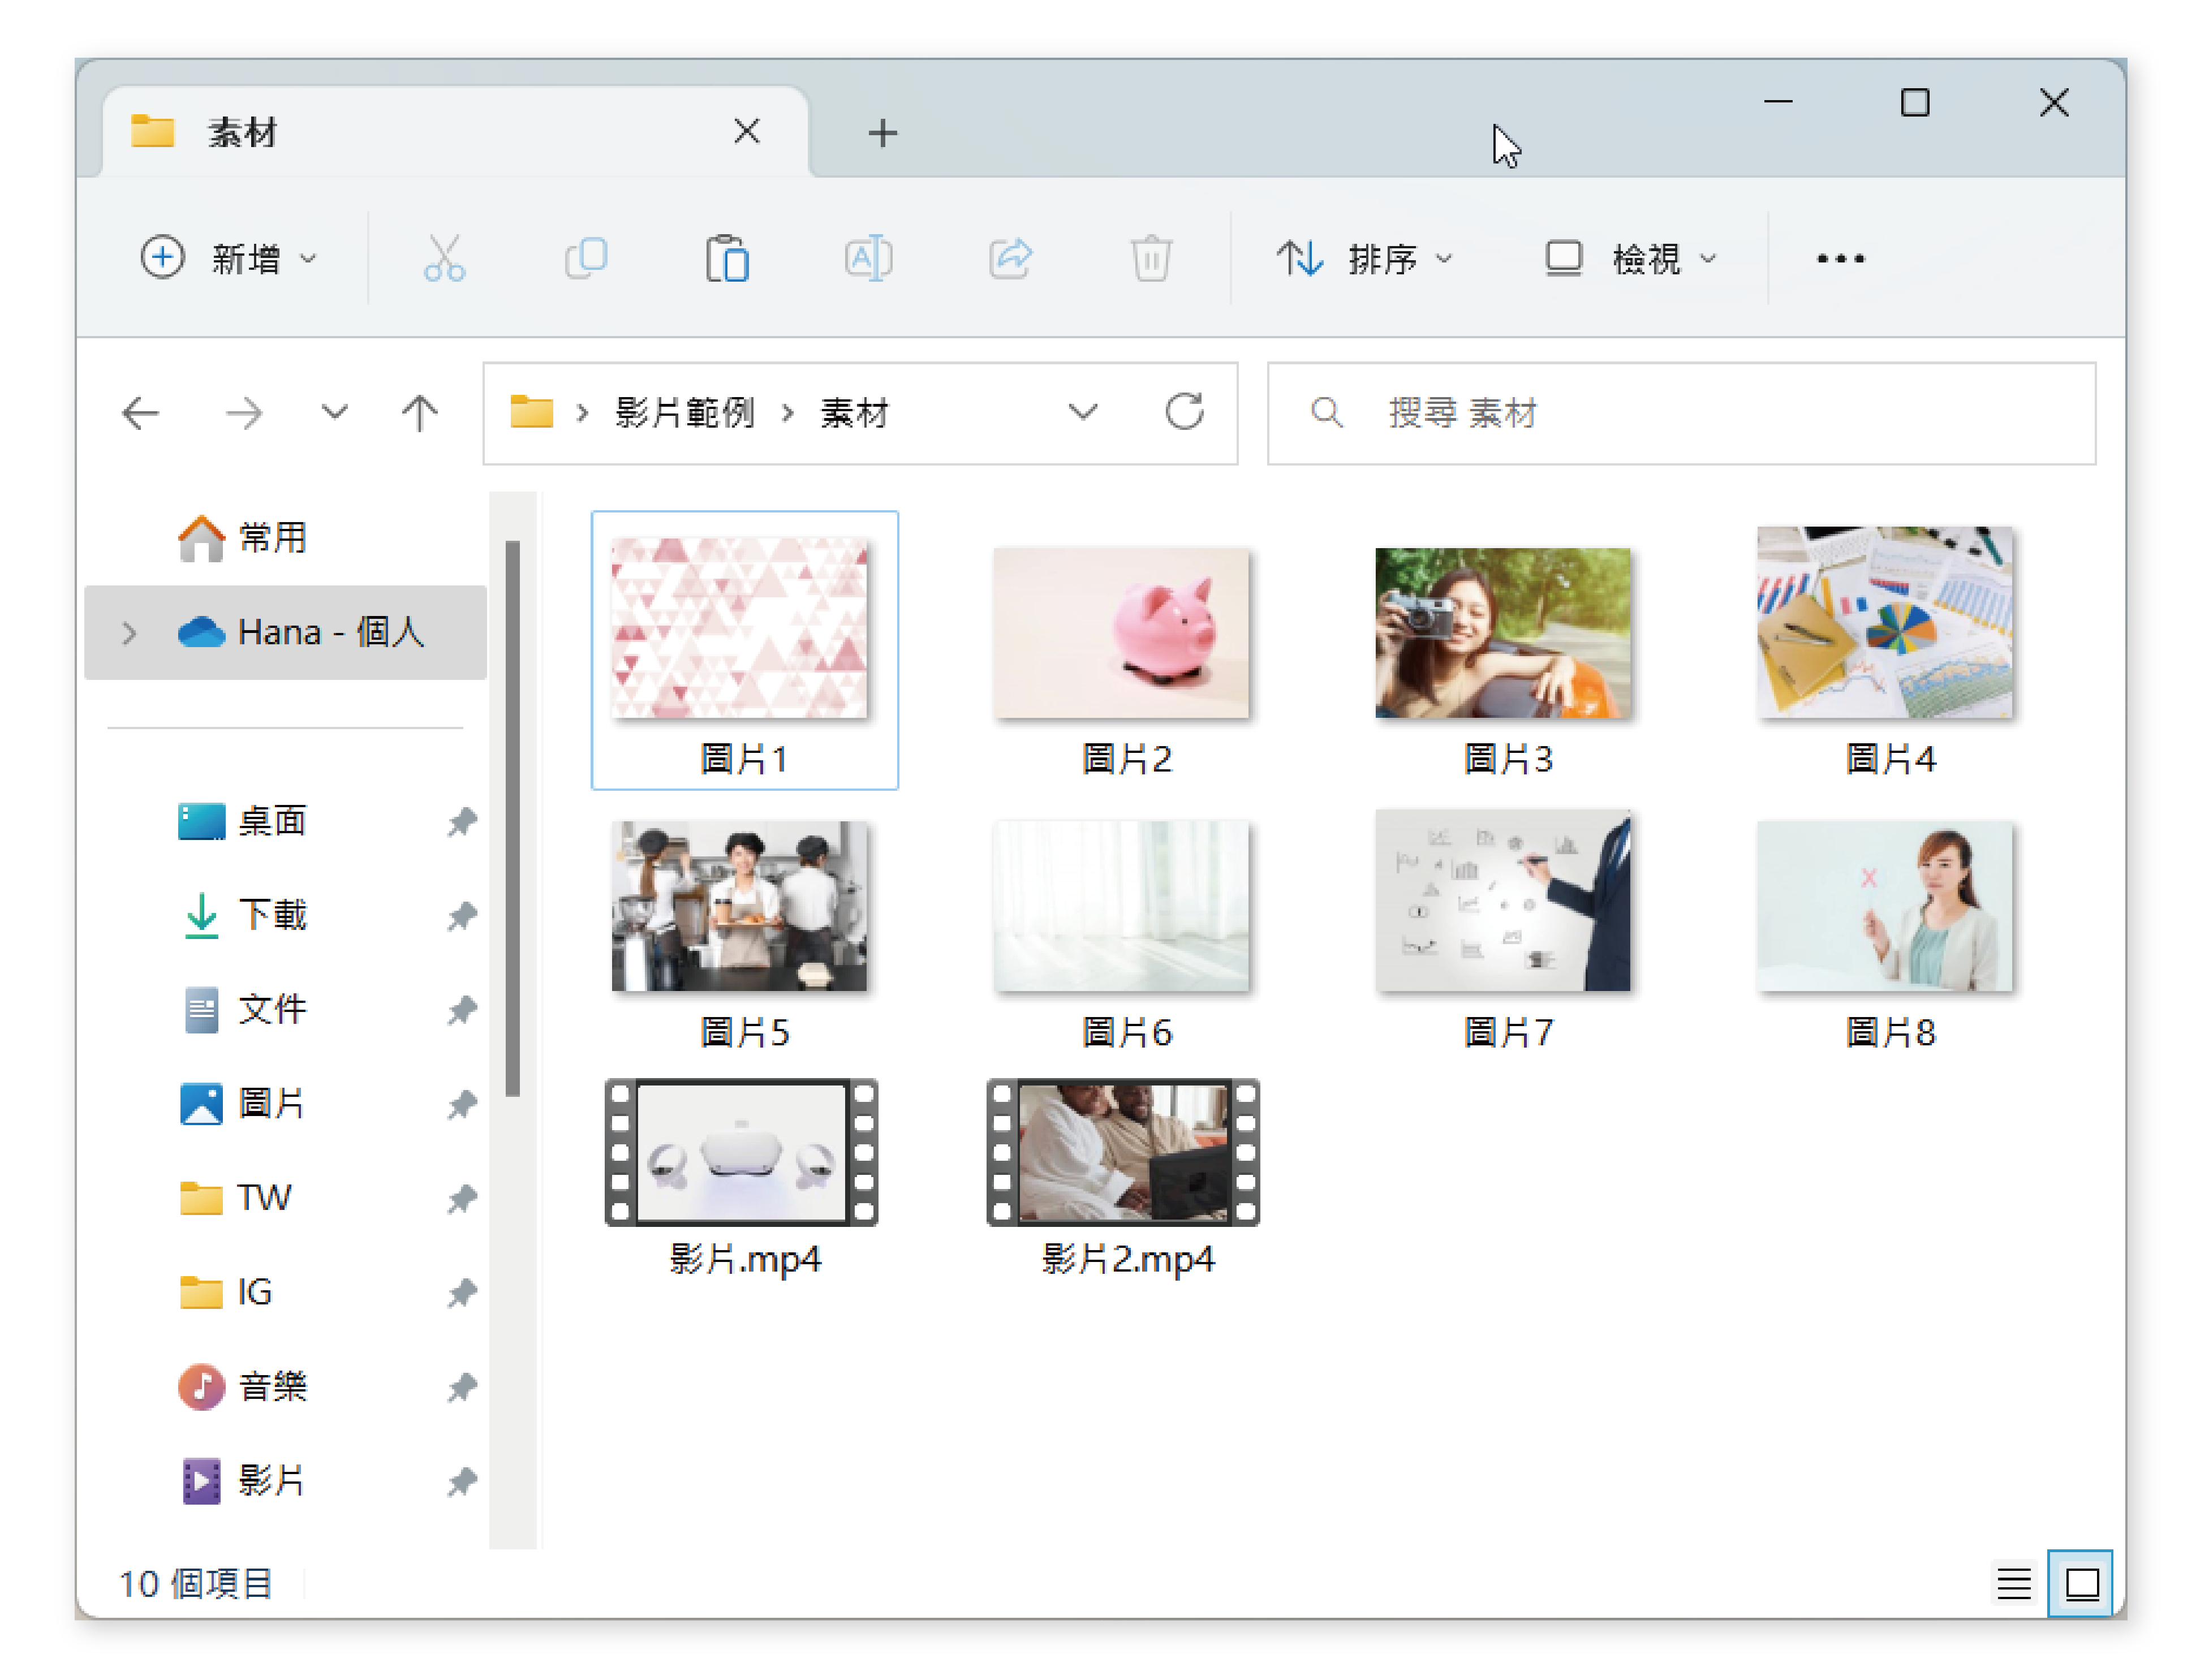Viewport: 2196px width, 1680px height.
Task: Navigate to 影片範例 in breadcrumb
Action: point(684,412)
